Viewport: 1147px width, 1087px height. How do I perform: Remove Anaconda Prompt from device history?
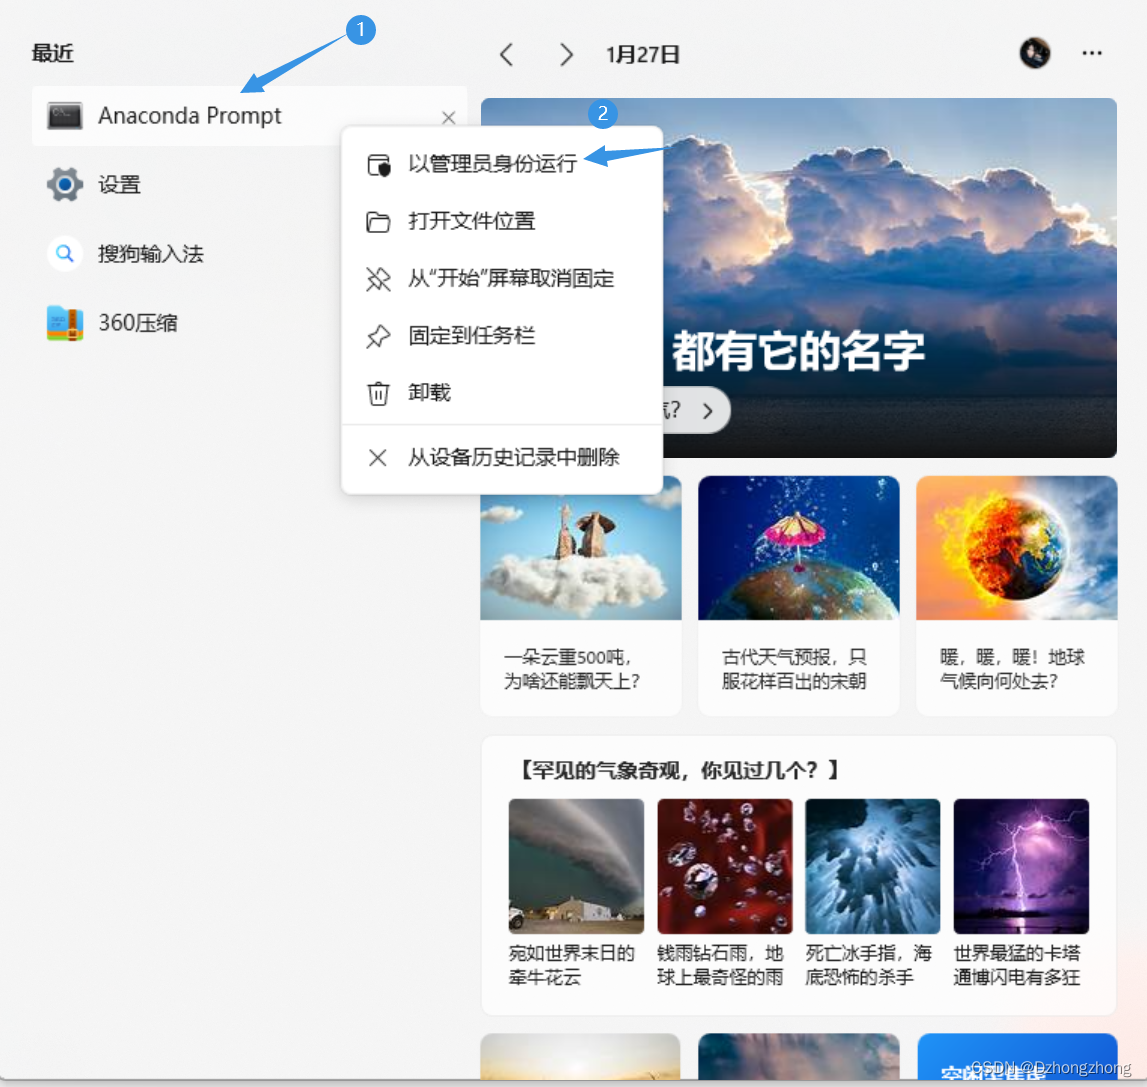[514, 457]
